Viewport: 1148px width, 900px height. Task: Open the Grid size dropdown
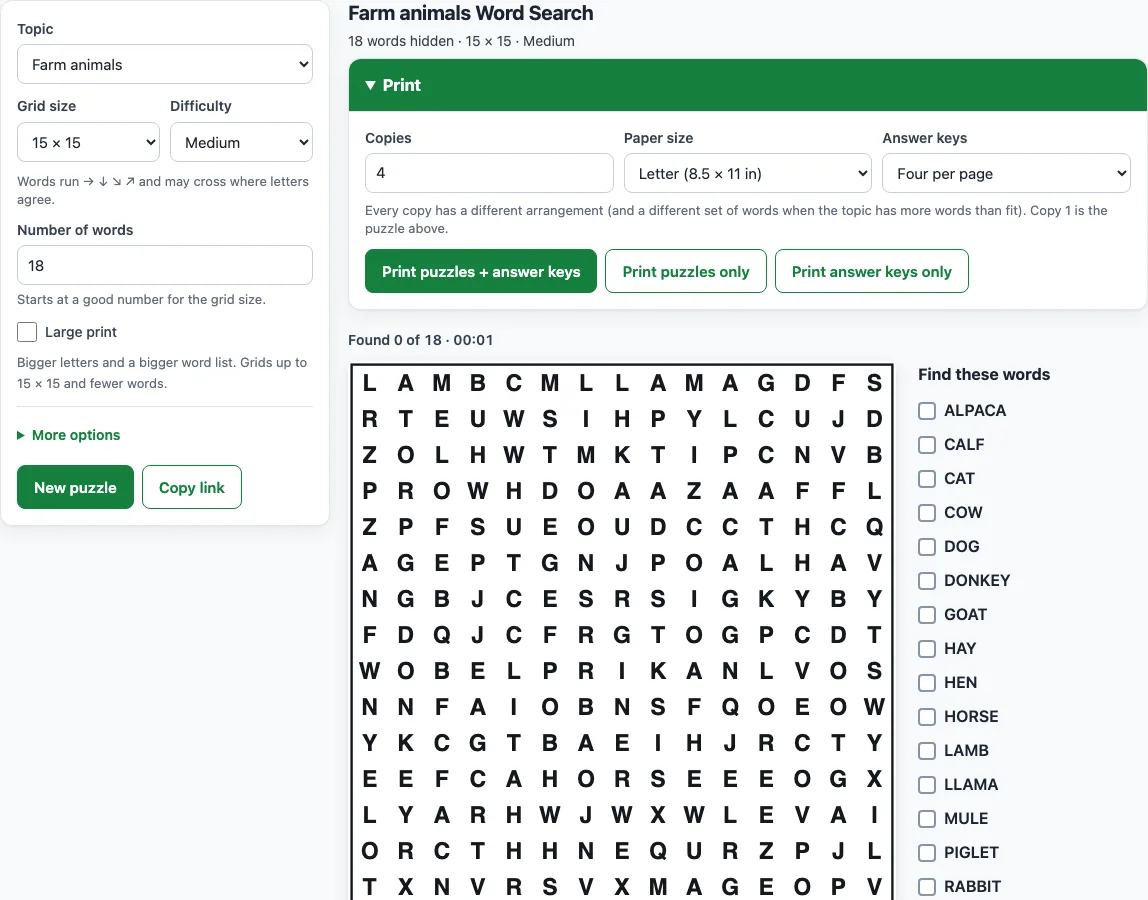pos(89,142)
